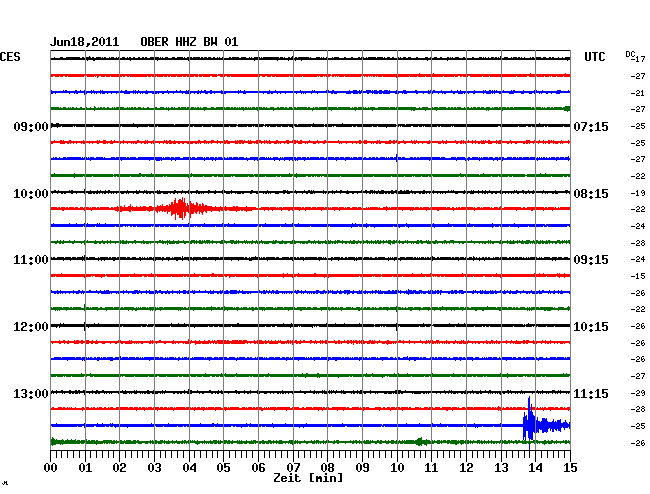Viewport: 650px width, 494px height.
Task: Click the black trace of the 12:00 row
Action: pos(310,326)
